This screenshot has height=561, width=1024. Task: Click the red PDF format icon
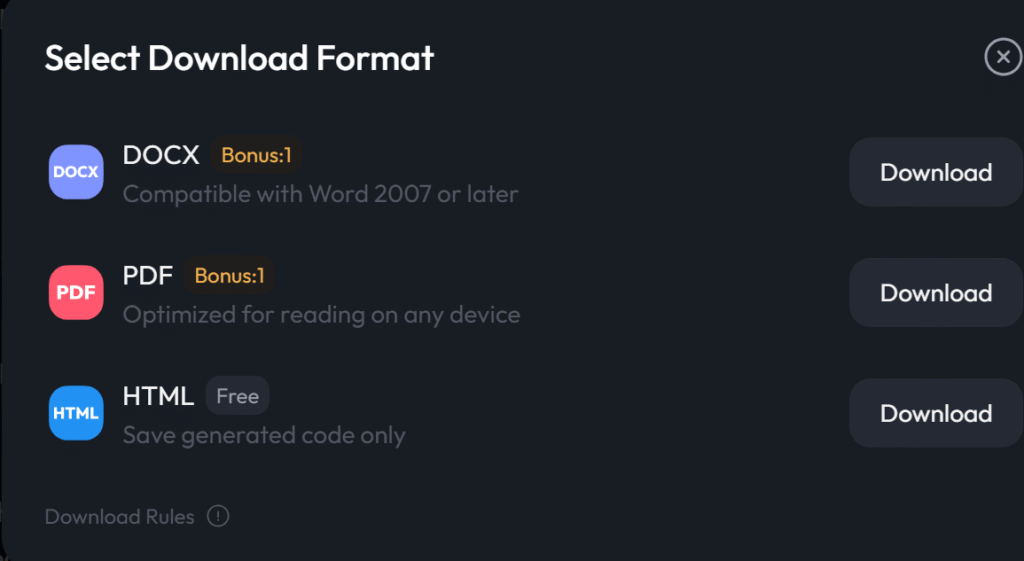click(76, 293)
